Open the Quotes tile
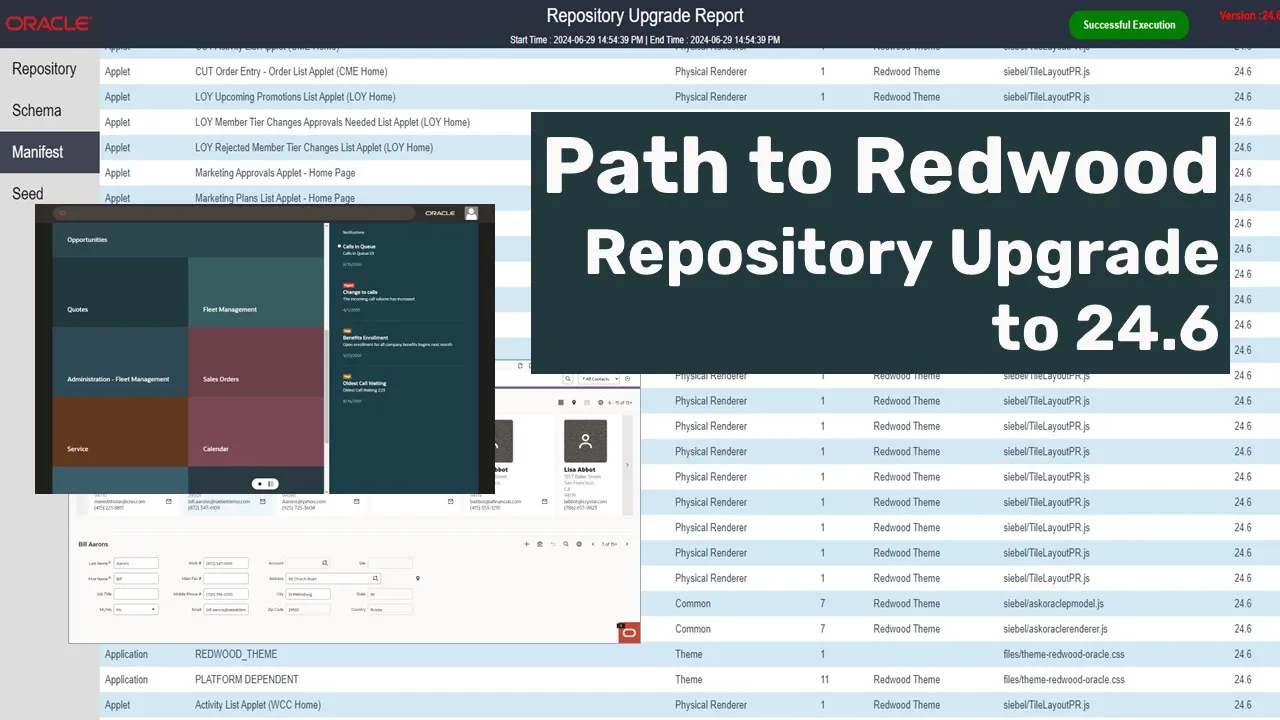Viewport: 1280px width, 720px height. pos(120,292)
